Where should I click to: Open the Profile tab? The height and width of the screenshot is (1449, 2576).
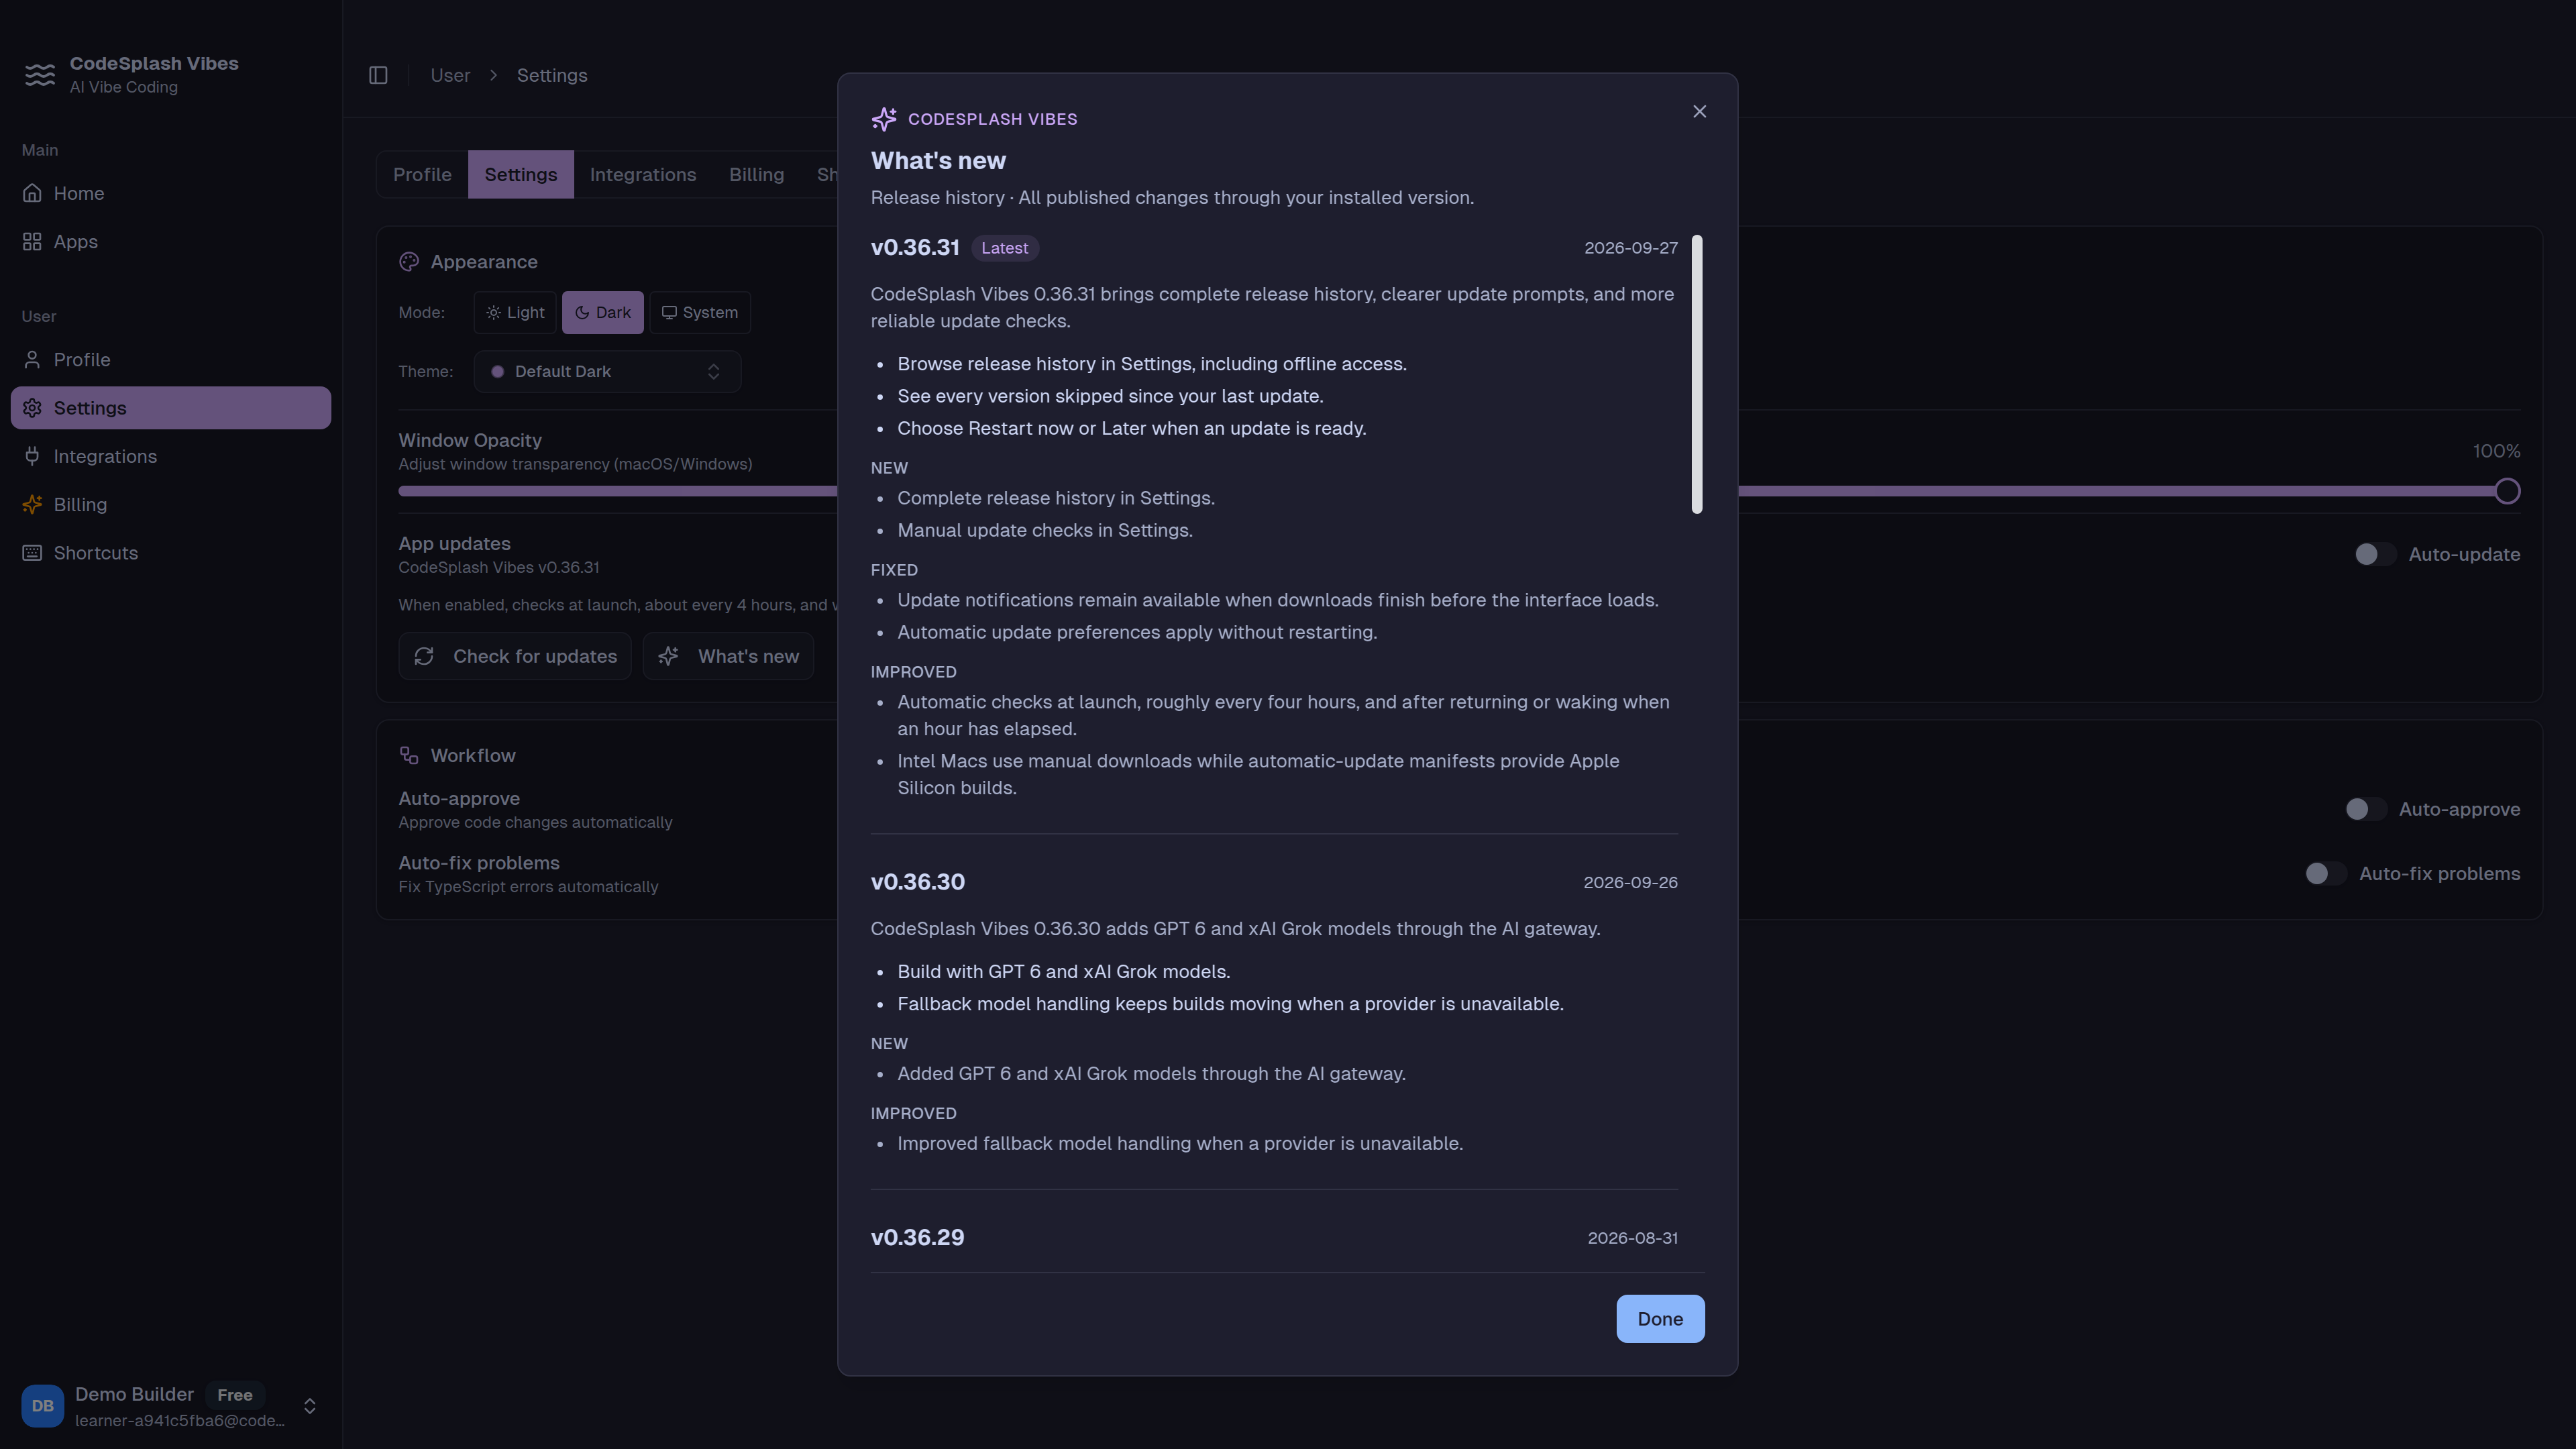(x=422, y=175)
